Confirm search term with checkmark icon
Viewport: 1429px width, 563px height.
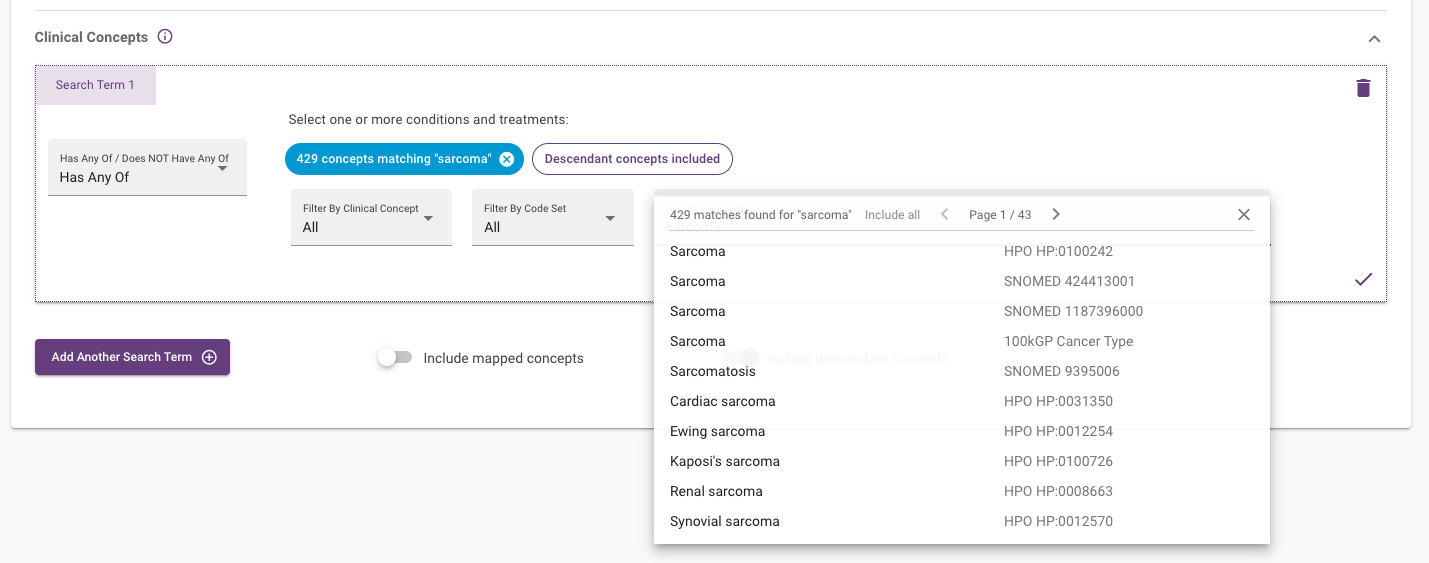(1363, 280)
